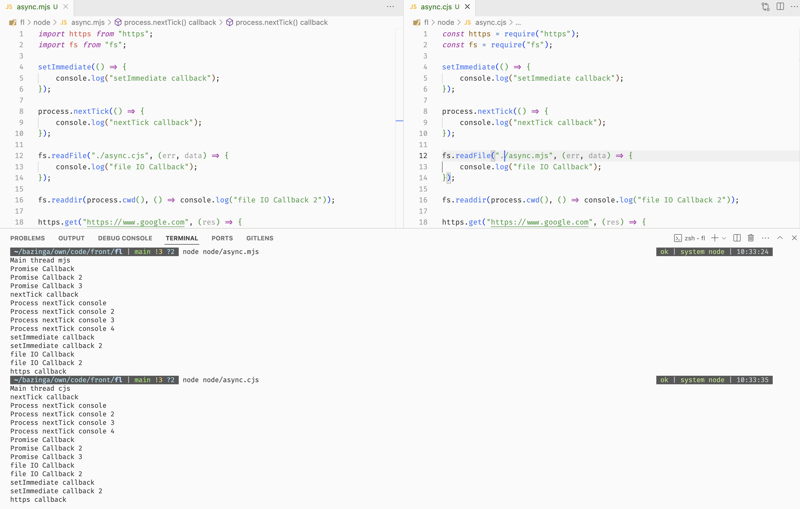Click the first 'https callback' terminal output line
The width and height of the screenshot is (800, 509).
tap(38, 371)
